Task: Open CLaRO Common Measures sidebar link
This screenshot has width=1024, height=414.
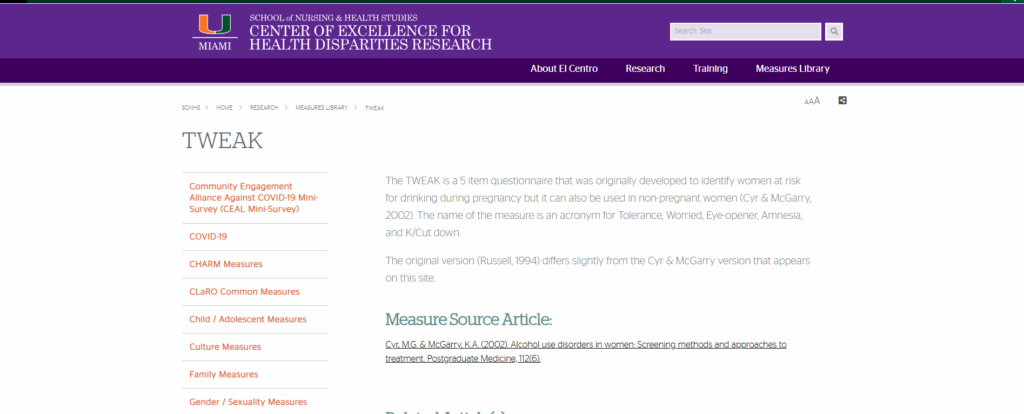Action: point(244,292)
